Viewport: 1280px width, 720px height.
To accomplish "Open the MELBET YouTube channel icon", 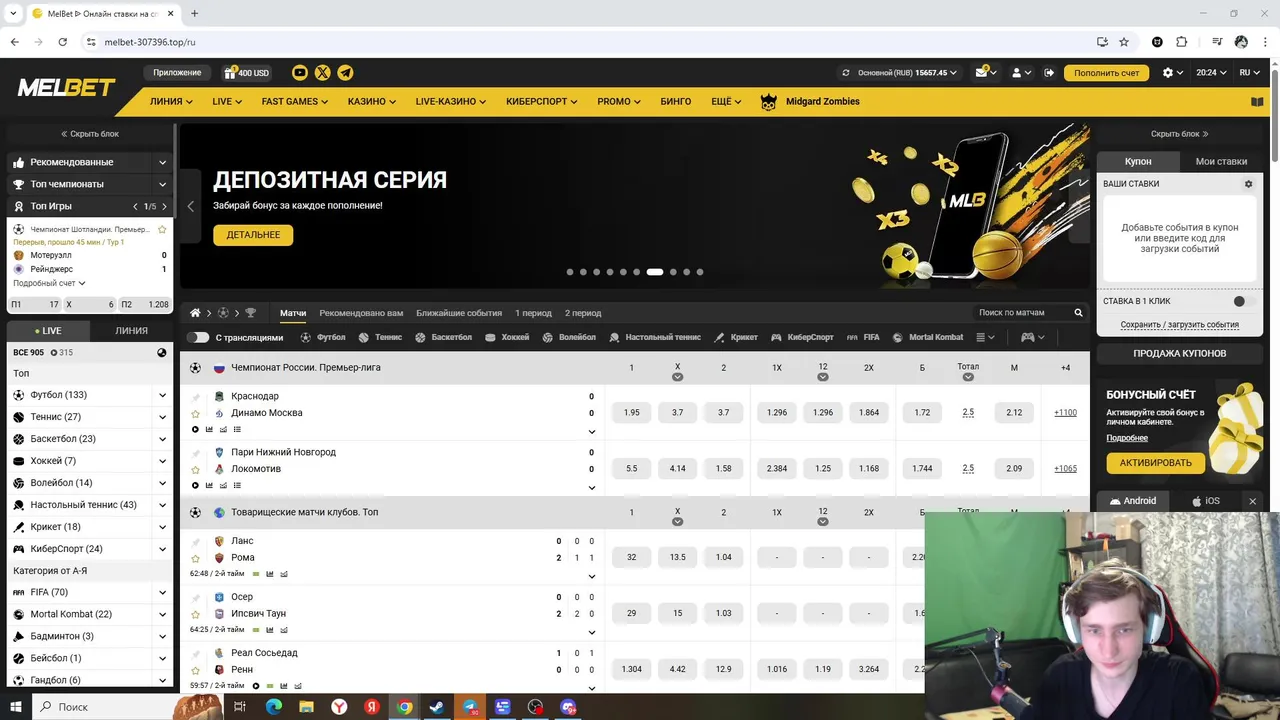I will (x=300, y=72).
